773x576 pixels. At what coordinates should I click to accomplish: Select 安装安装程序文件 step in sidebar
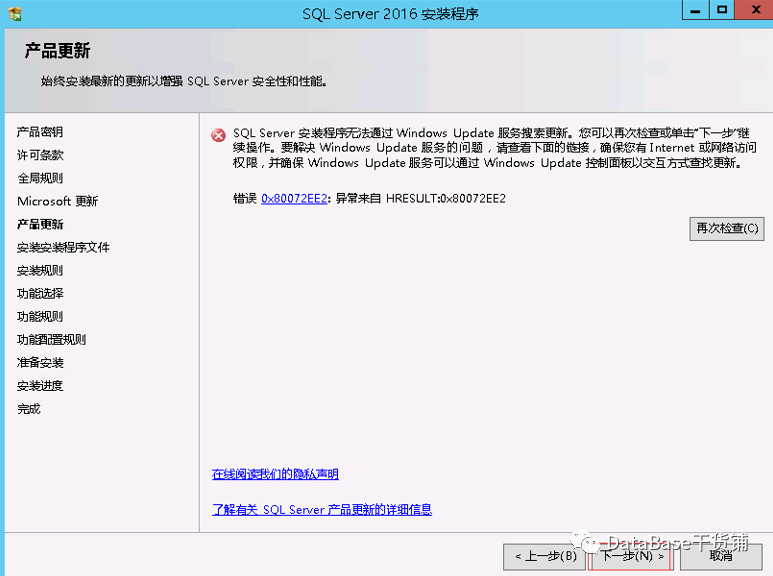[63, 248]
